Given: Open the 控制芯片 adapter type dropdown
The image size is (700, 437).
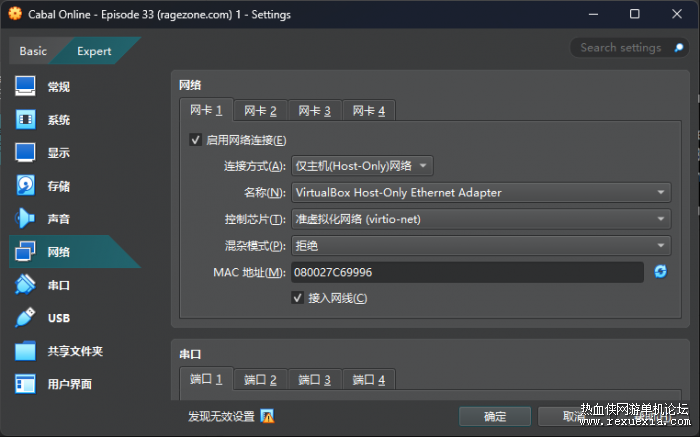Looking at the screenshot, I should 481,219.
